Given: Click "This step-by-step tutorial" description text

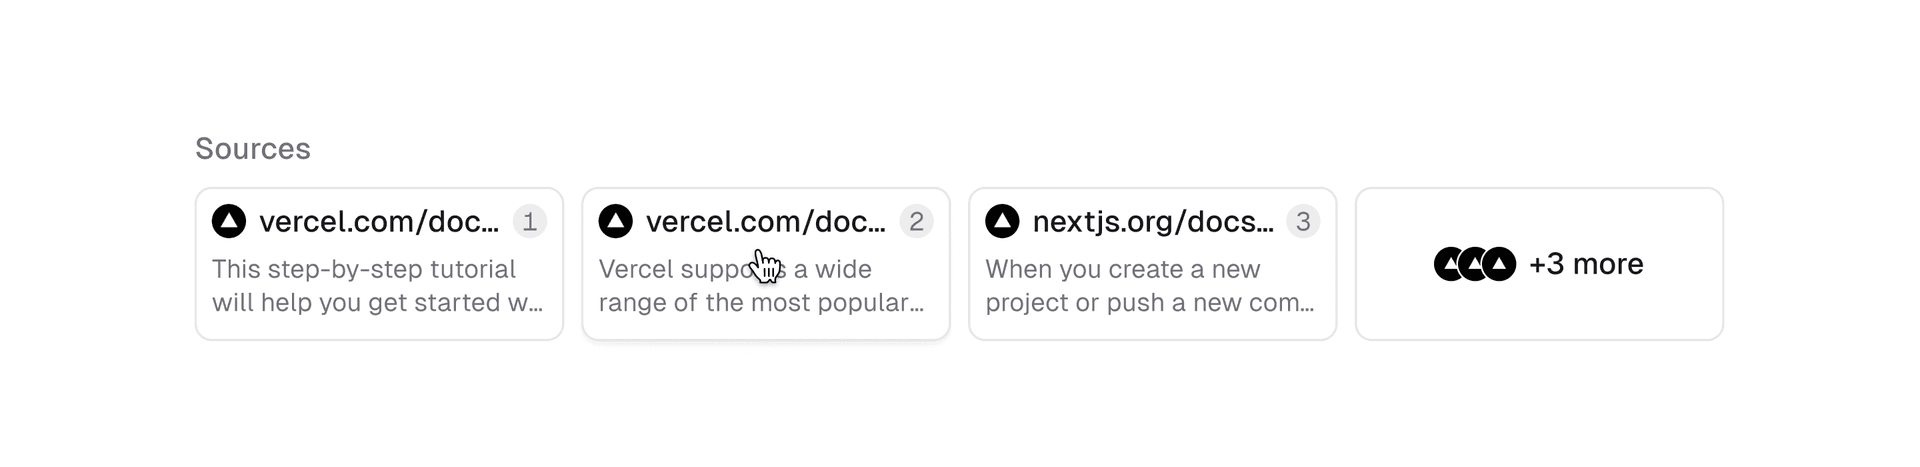Looking at the screenshot, I should [x=364, y=269].
